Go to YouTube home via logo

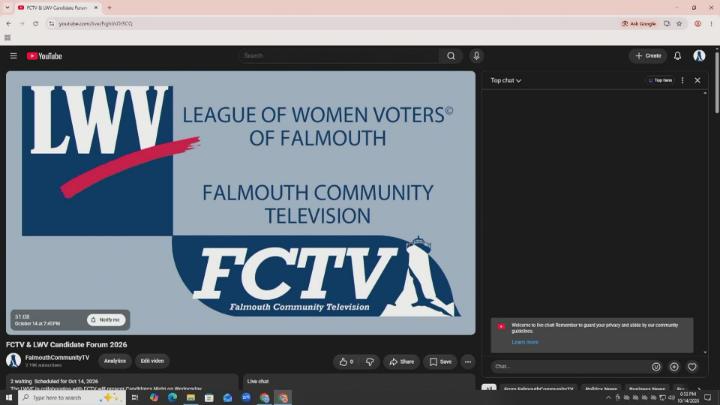point(44,56)
